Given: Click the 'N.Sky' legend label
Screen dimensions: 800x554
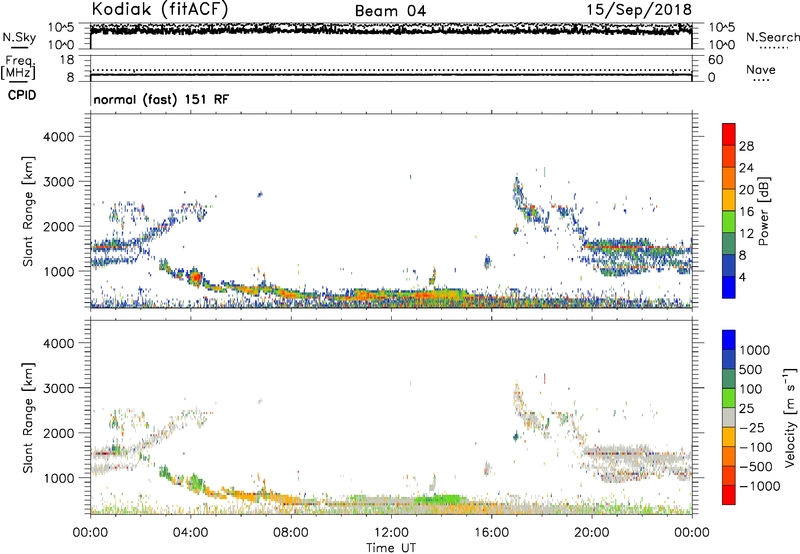Looking at the screenshot, I should (x=19, y=37).
